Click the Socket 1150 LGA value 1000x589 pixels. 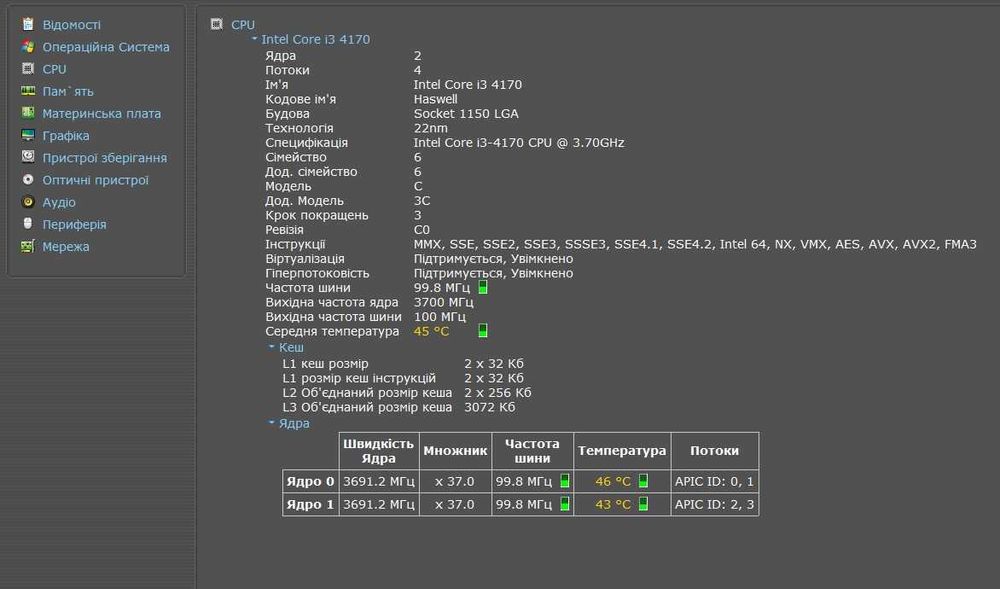point(466,113)
